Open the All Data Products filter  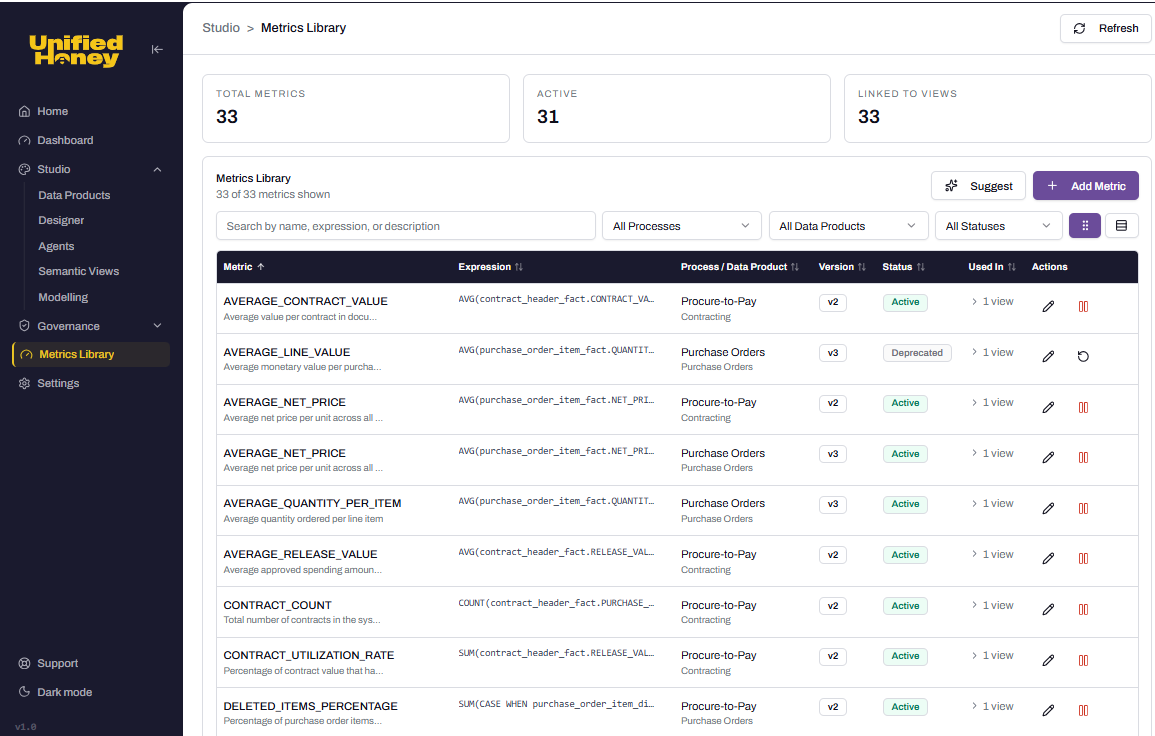click(848, 225)
